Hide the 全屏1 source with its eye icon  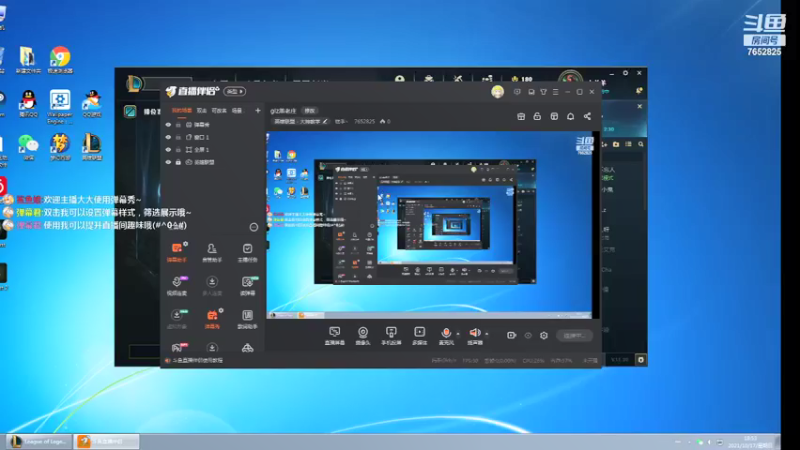(x=168, y=149)
